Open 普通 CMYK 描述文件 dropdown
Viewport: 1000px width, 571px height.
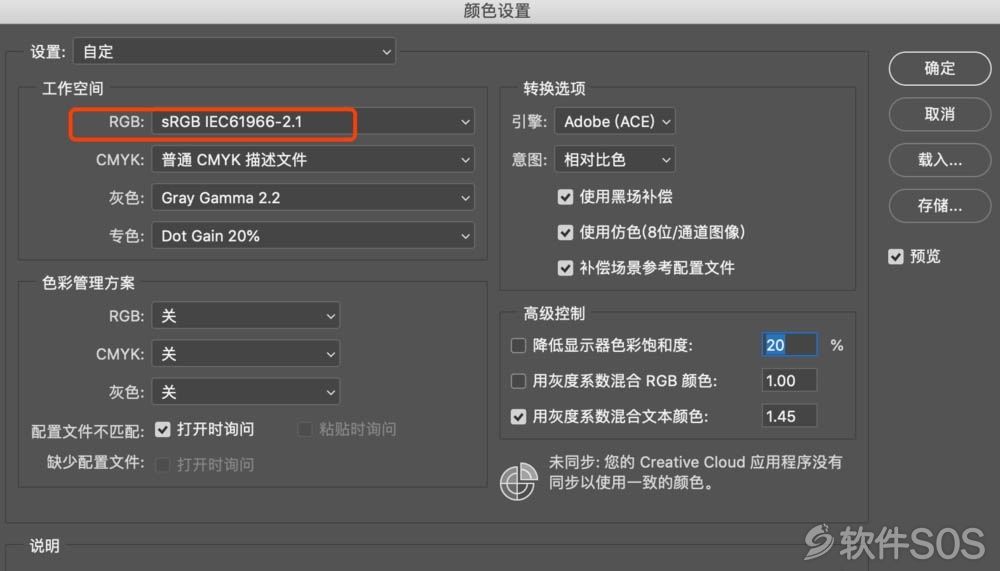click(x=313, y=159)
